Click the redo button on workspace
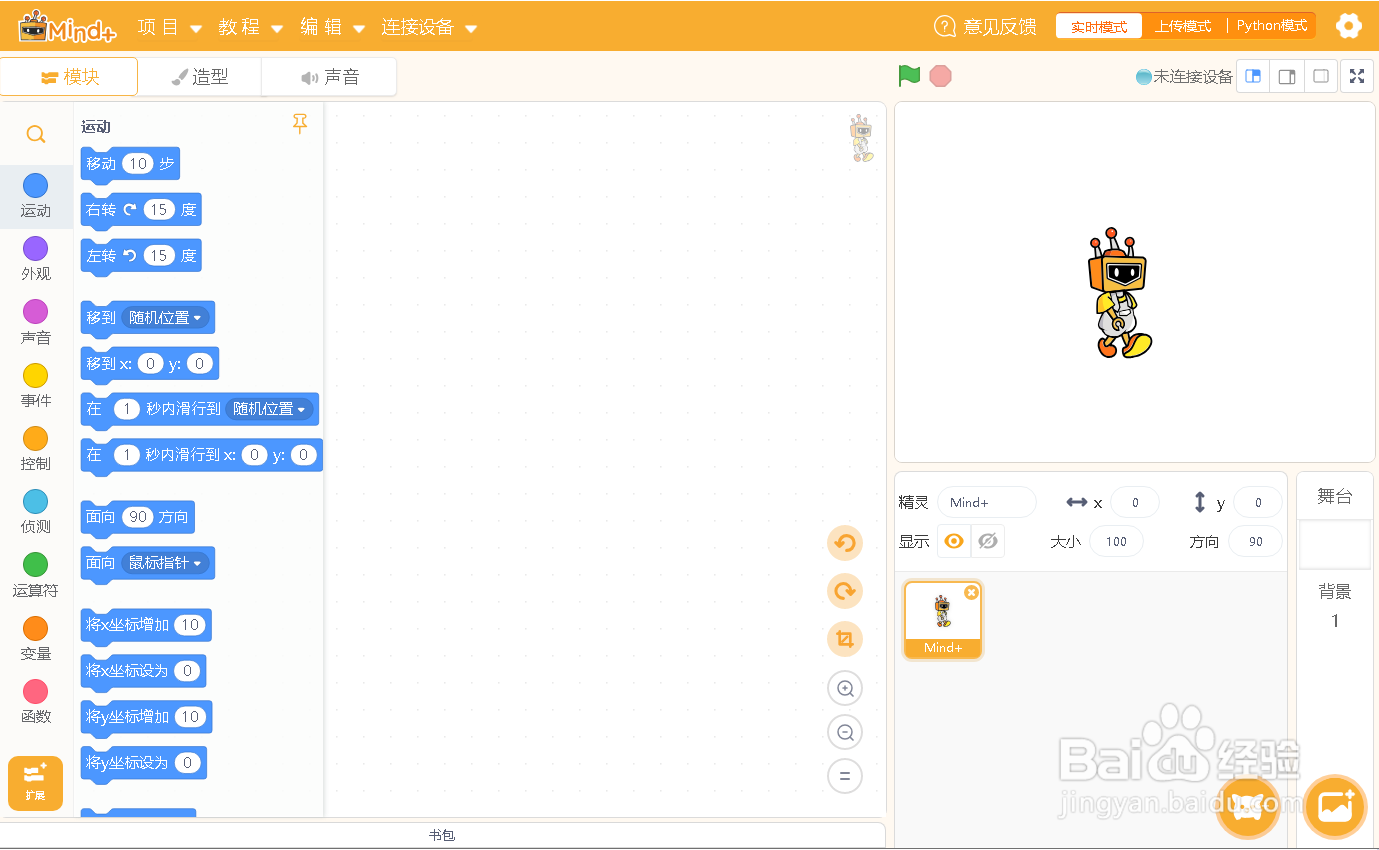1379x850 pixels. [x=845, y=591]
